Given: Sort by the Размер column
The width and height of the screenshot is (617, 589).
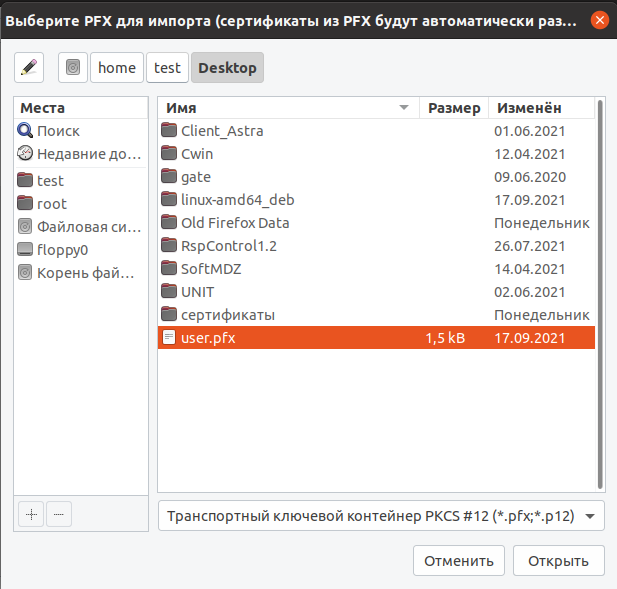Looking at the screenshot, I should click(x=454, y=108).
